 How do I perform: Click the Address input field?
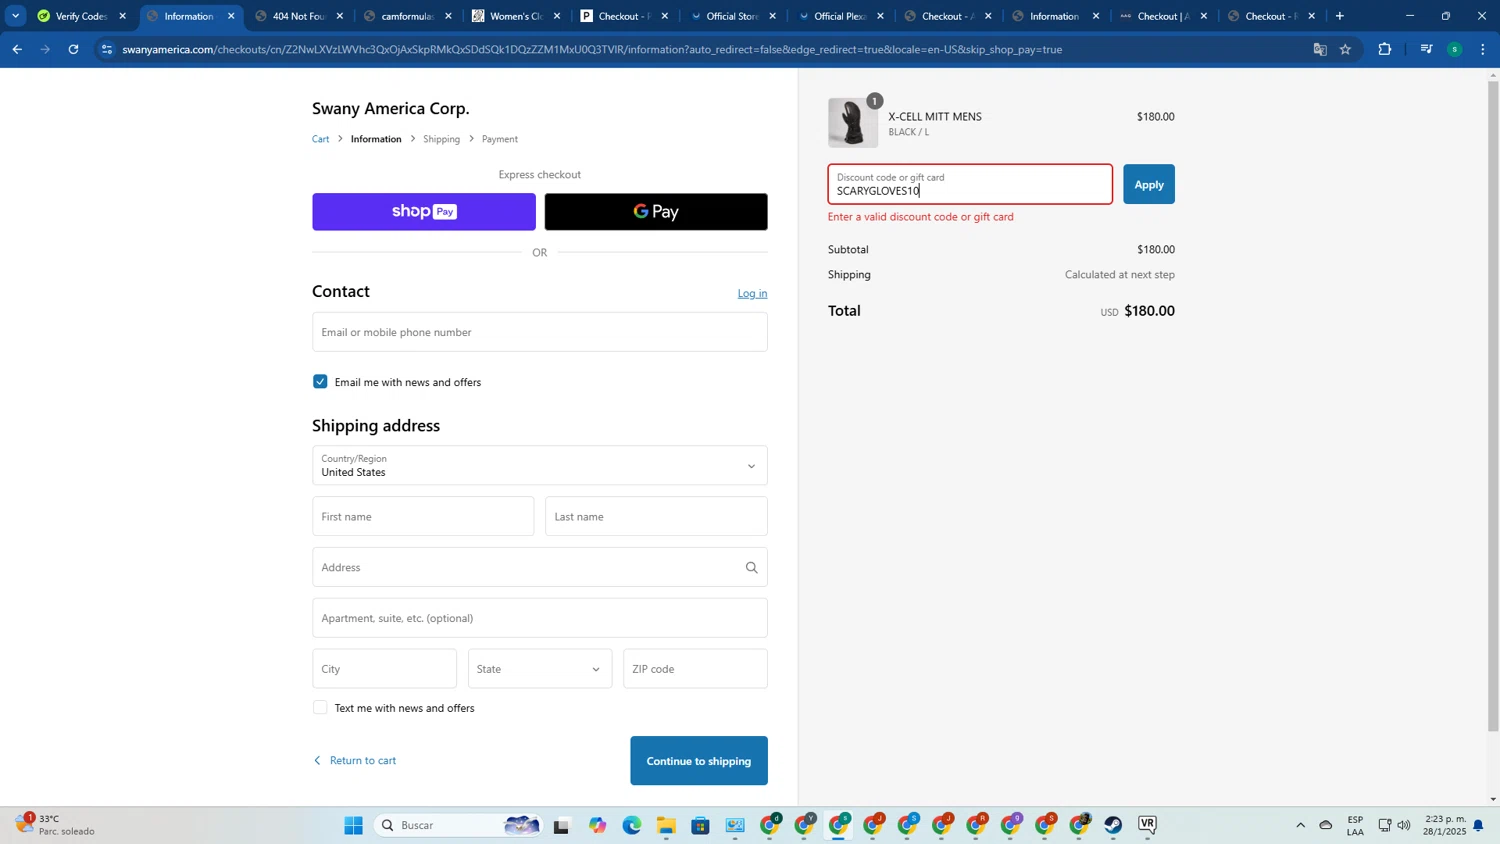pos(540,567)
